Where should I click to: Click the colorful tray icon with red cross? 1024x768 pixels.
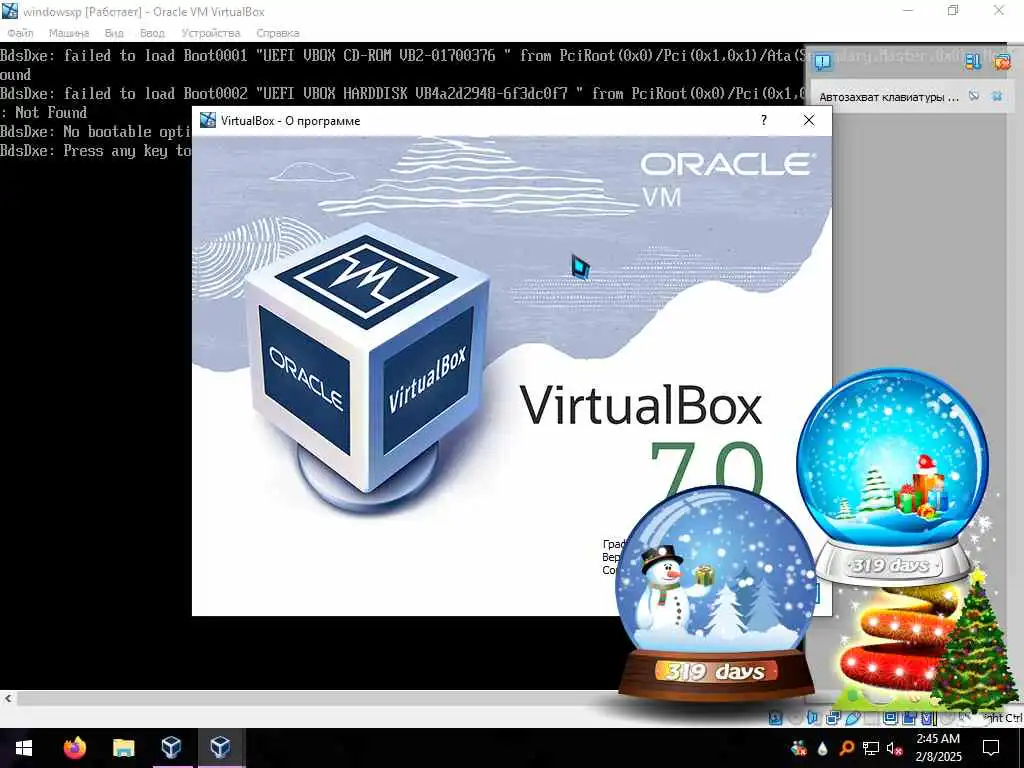pos(799,748)
